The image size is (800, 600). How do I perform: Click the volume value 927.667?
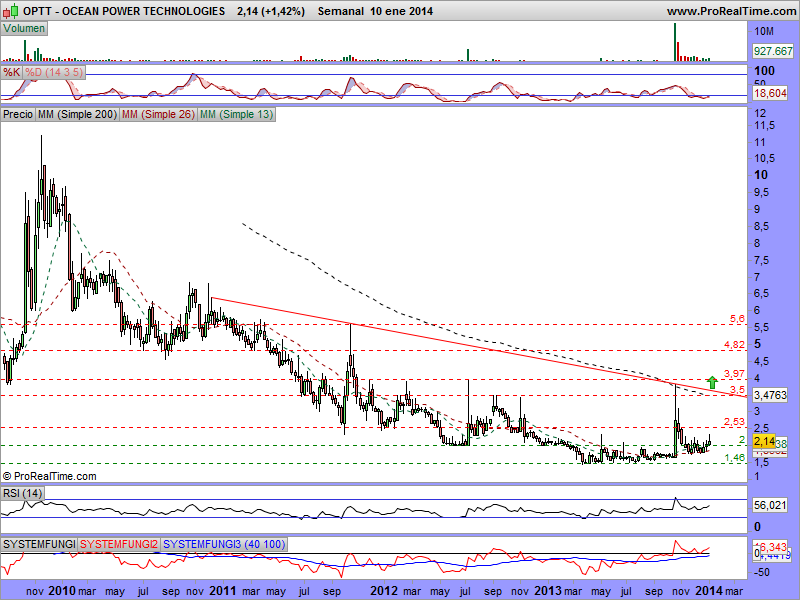tap(773, 51)
